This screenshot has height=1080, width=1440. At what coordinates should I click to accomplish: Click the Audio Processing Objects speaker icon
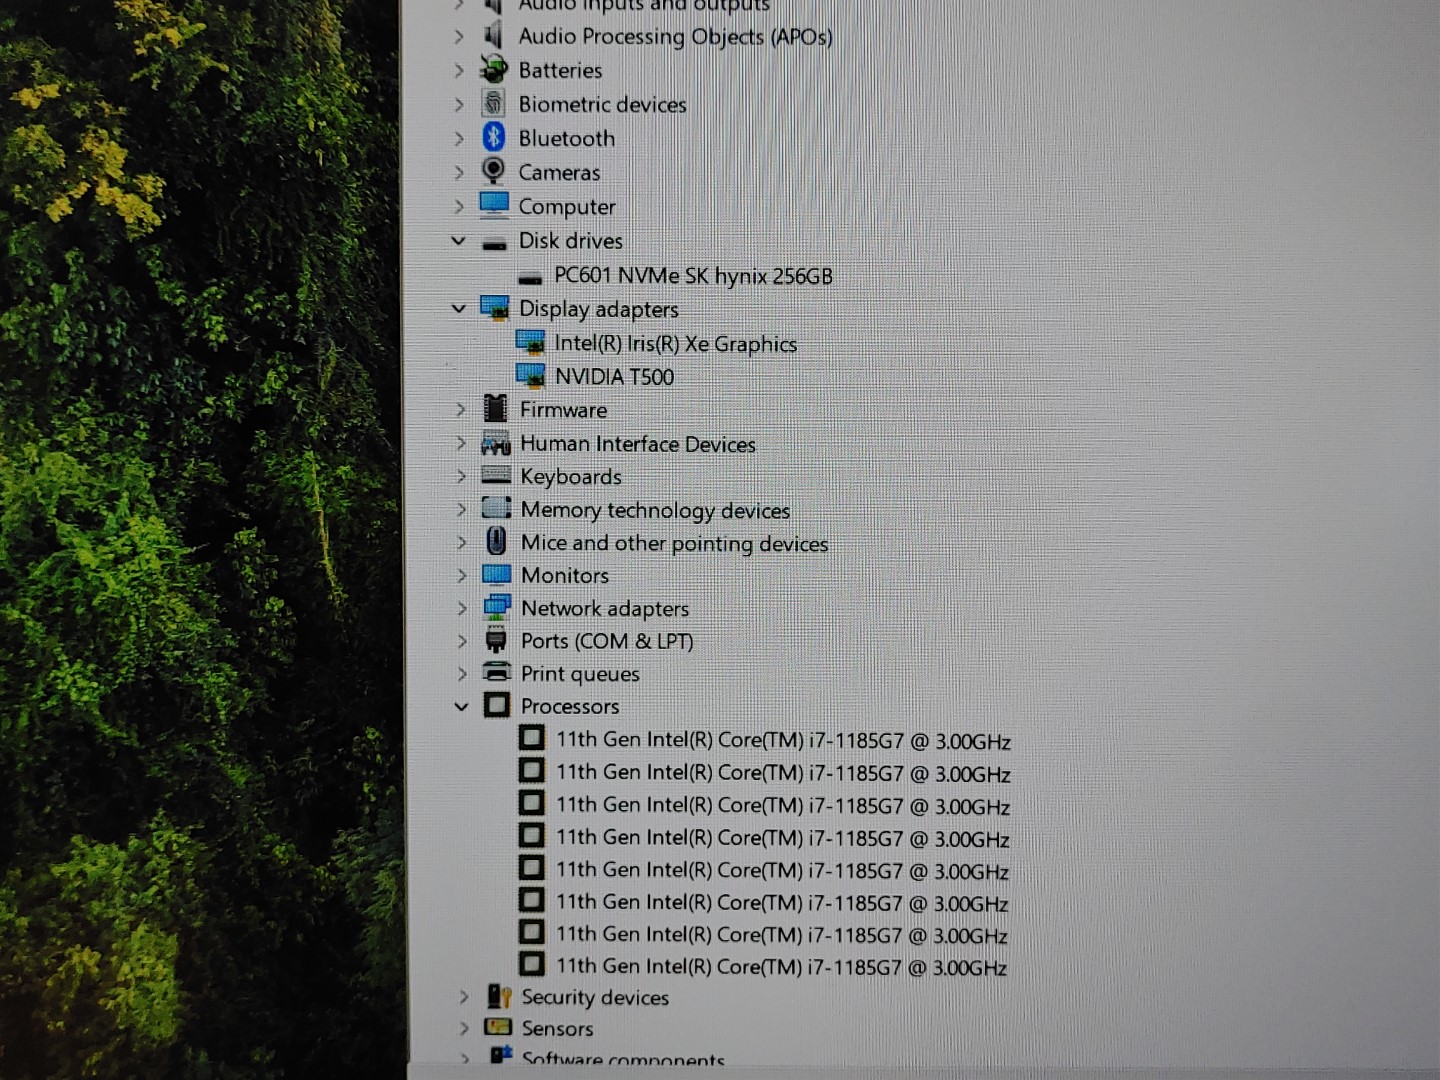[x=493, y=35]
